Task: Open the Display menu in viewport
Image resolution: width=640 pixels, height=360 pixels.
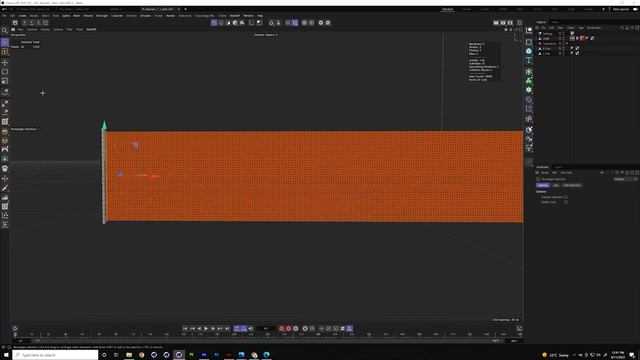Action: [x=45, y=29]
